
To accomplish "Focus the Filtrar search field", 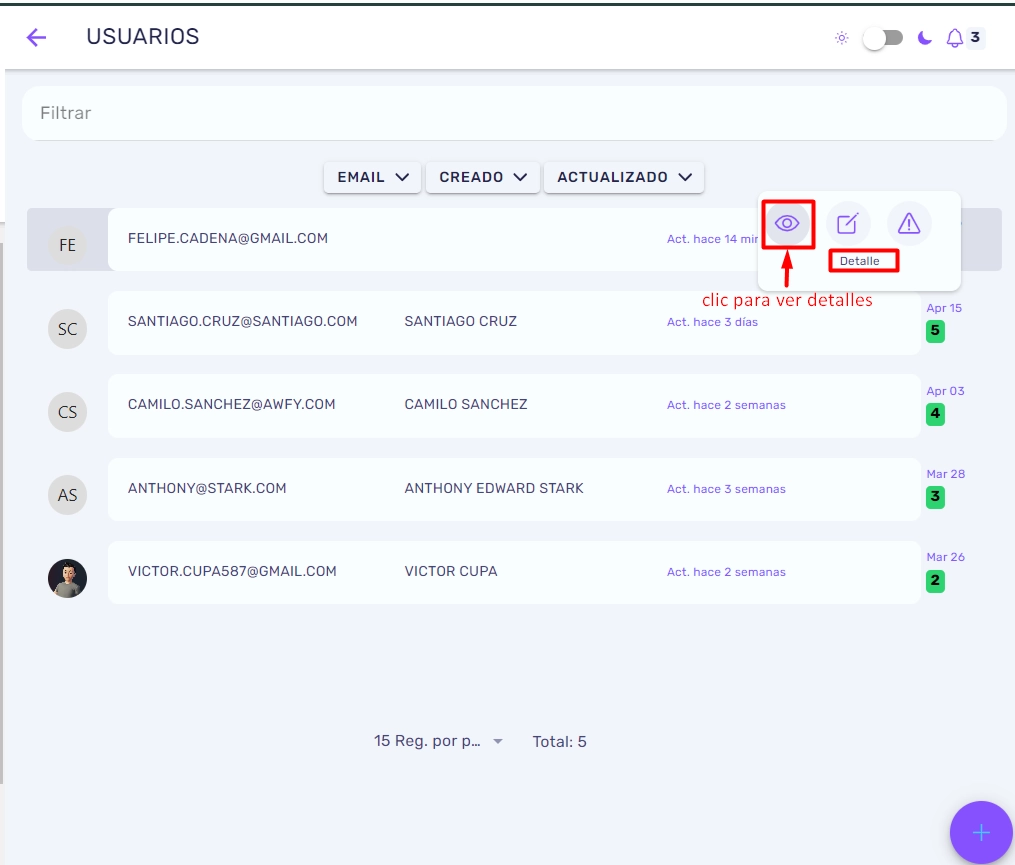I will click(x=514, y=113).
